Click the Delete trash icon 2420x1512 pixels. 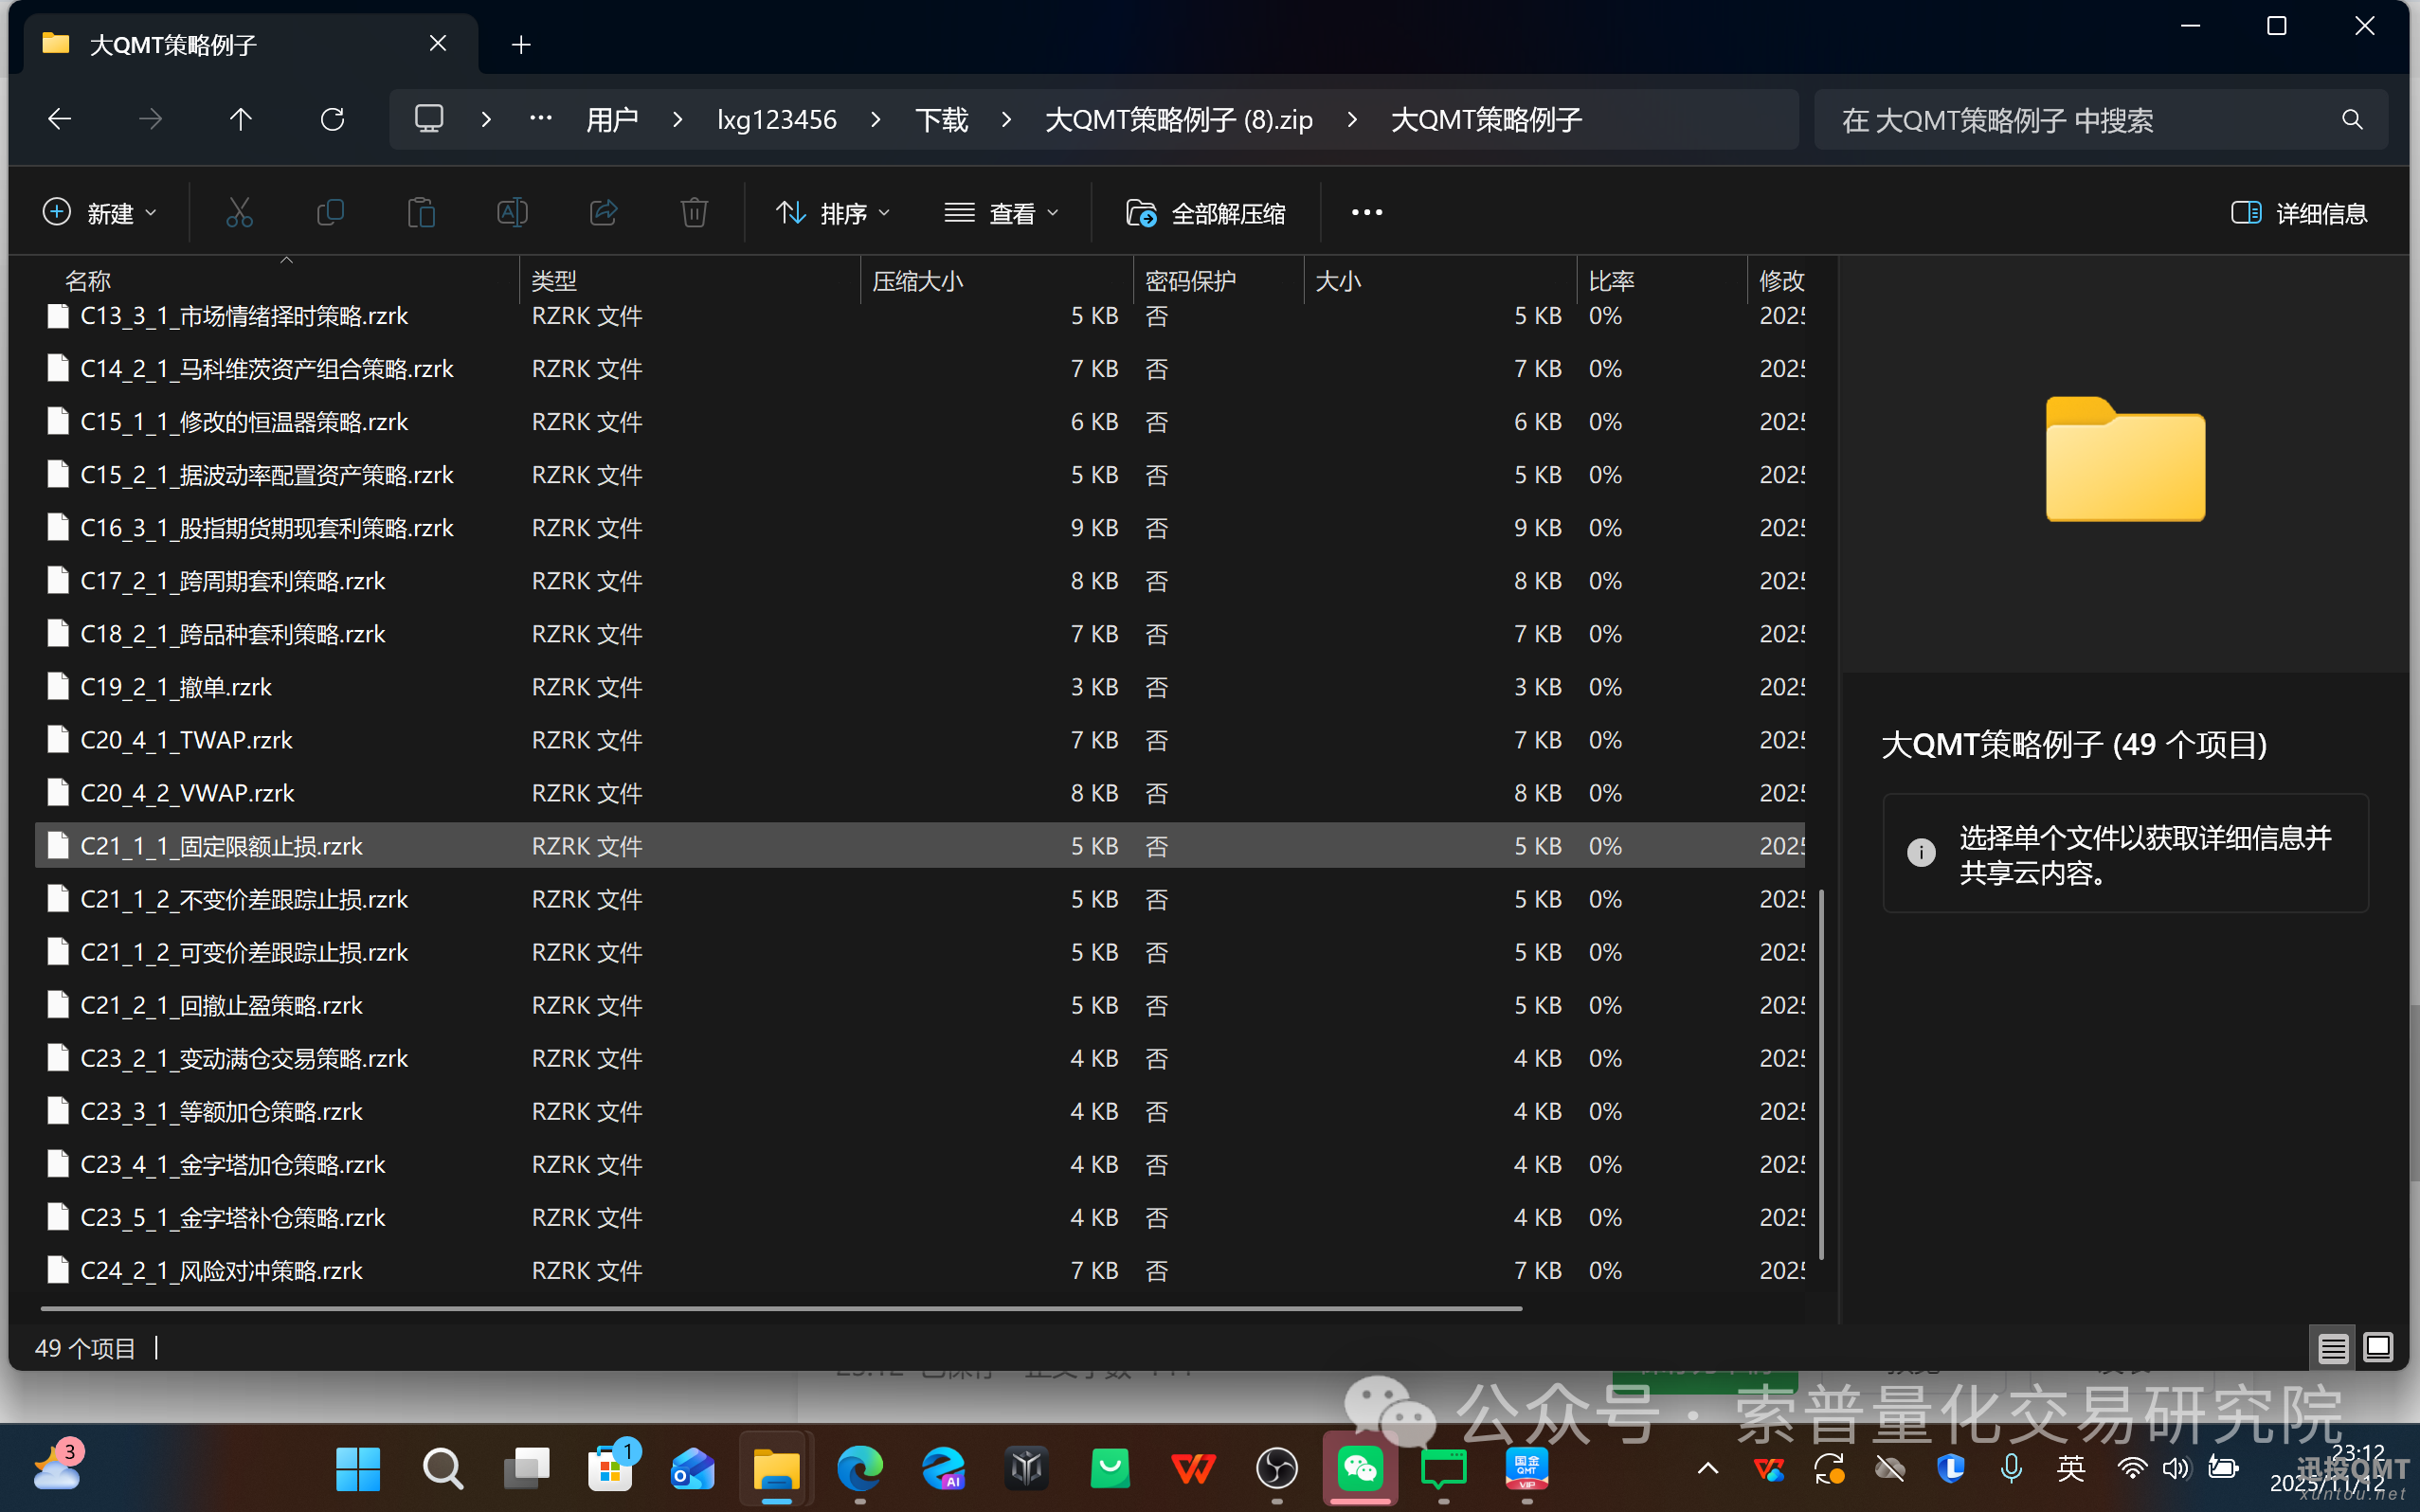coord(694,213)
